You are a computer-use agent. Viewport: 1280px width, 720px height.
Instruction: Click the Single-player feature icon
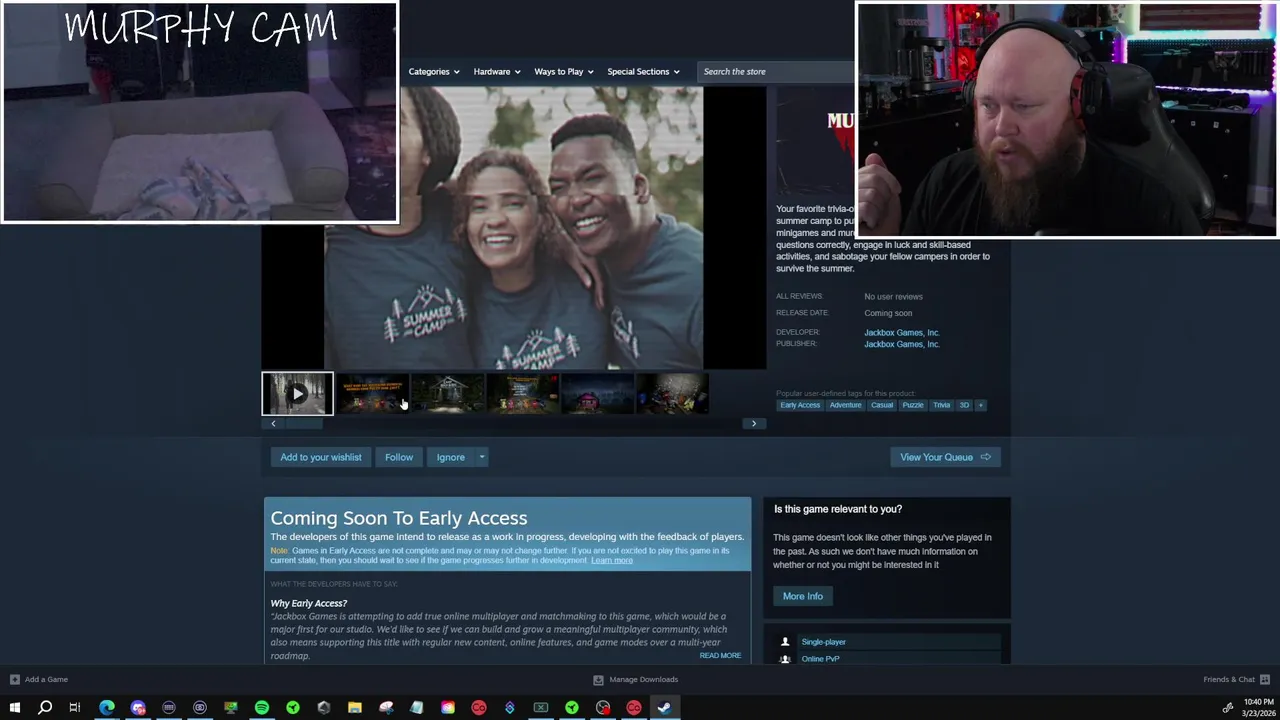(x=785, y=642)
